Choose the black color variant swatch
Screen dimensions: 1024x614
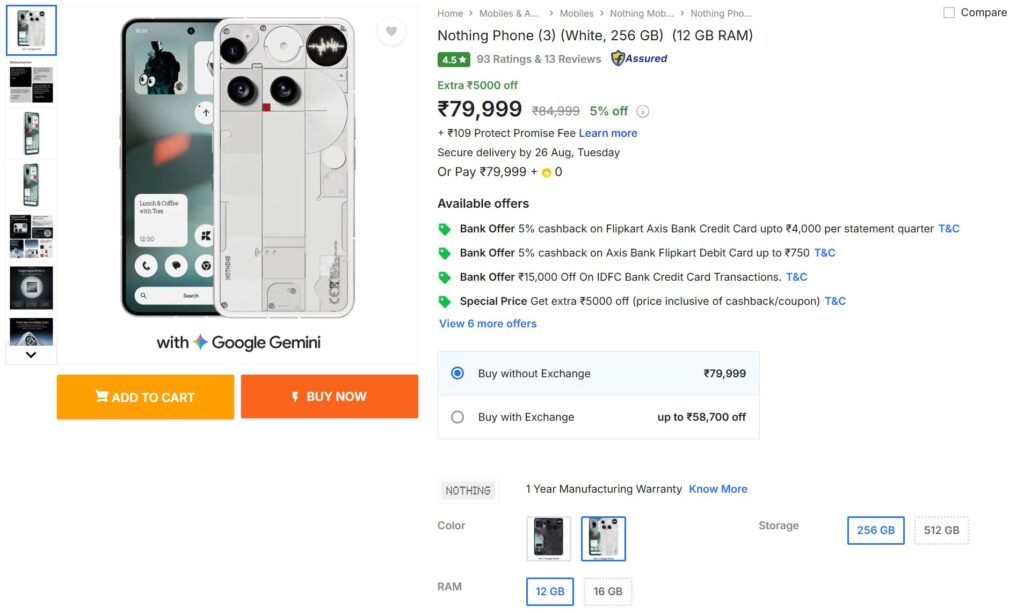tap(549, 539)
